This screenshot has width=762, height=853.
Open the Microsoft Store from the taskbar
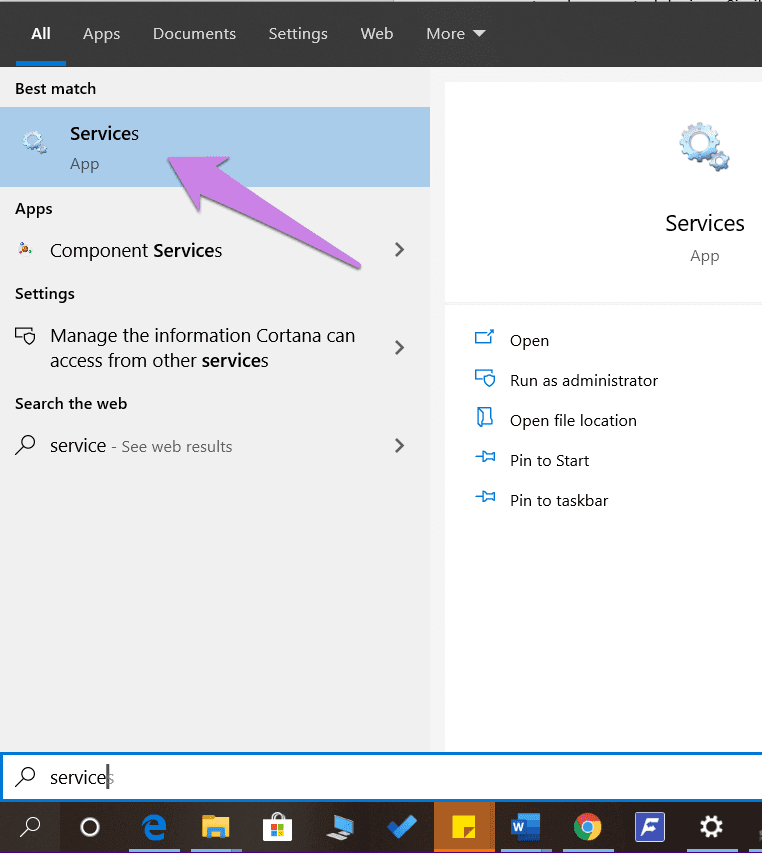point(276,827)
